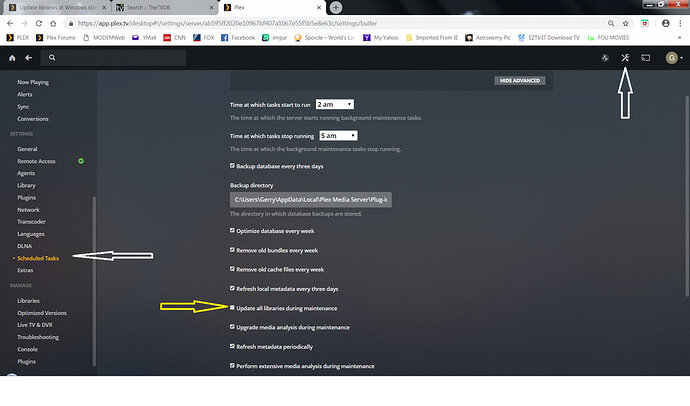Click the browser forward button
690x406 pixels.
click(24, 23)
